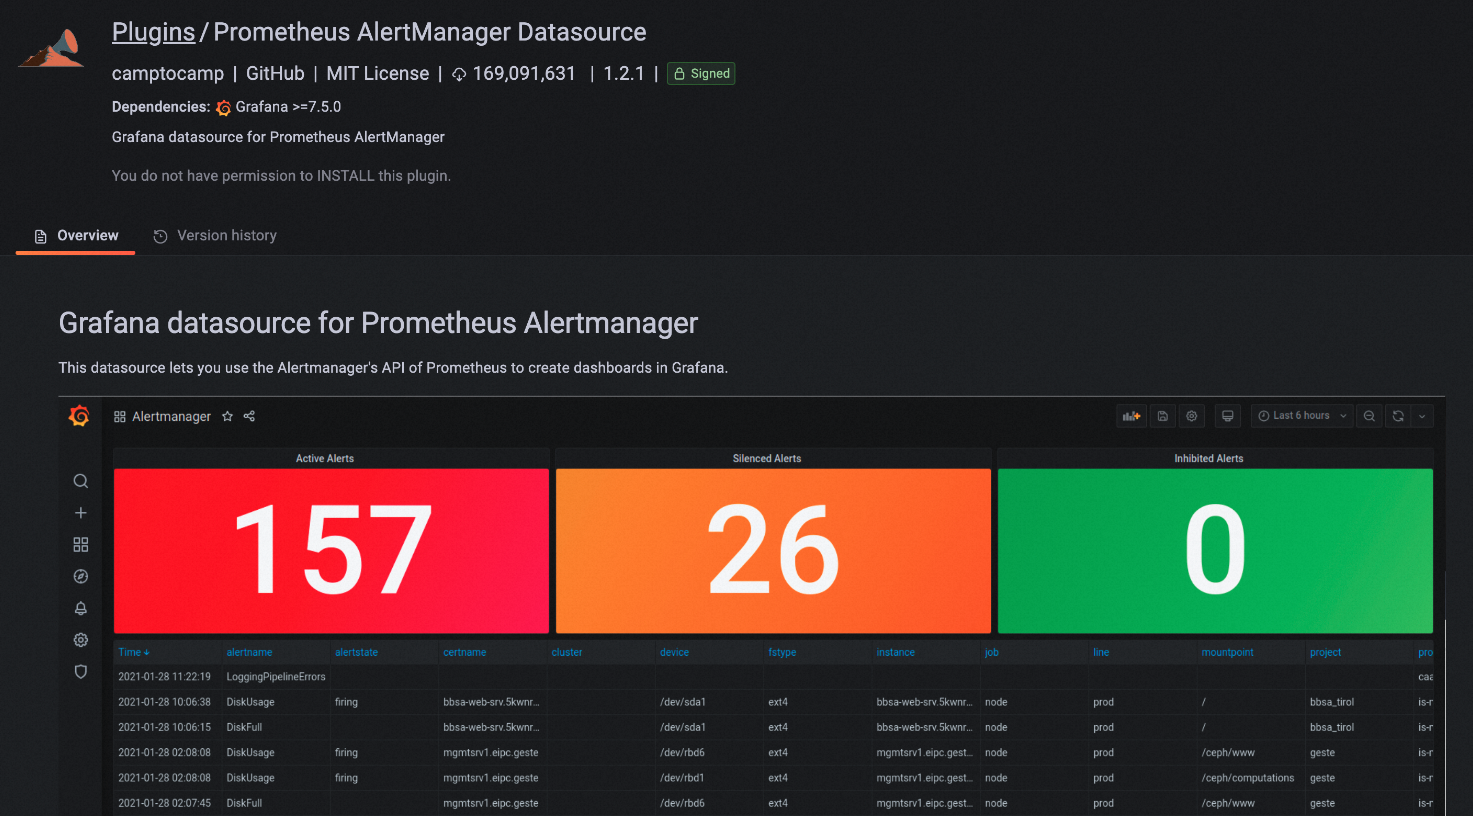Screen dimensions: 1473x816
Task: Open the Grafana search
Action: click(80, 480)
